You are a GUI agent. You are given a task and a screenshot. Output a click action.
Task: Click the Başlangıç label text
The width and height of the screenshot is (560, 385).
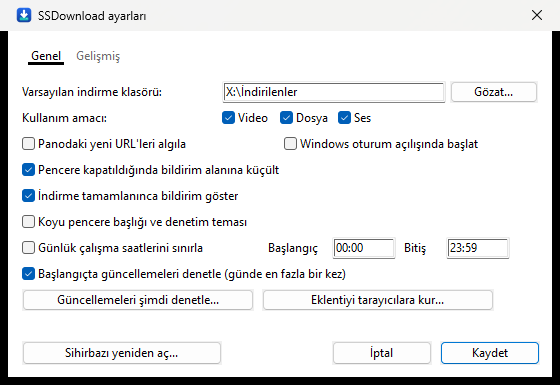point(293,248)
